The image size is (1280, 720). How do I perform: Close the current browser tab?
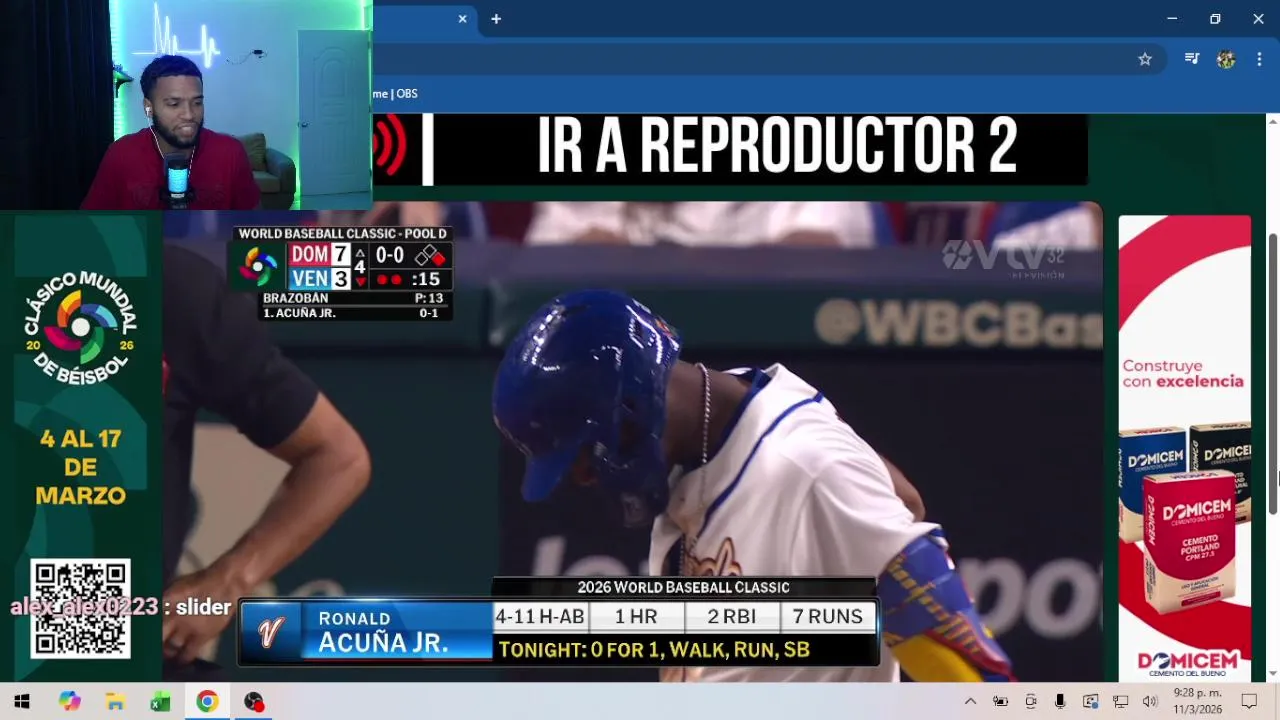pyautogui.click(x=462, y=19)
